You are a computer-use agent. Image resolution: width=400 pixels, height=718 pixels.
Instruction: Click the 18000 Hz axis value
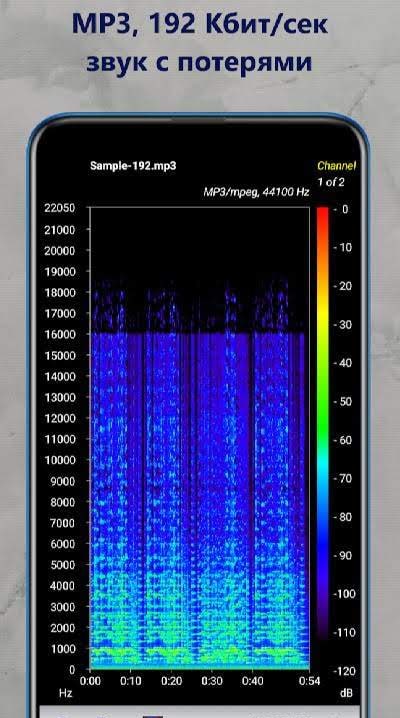[59, 293]
